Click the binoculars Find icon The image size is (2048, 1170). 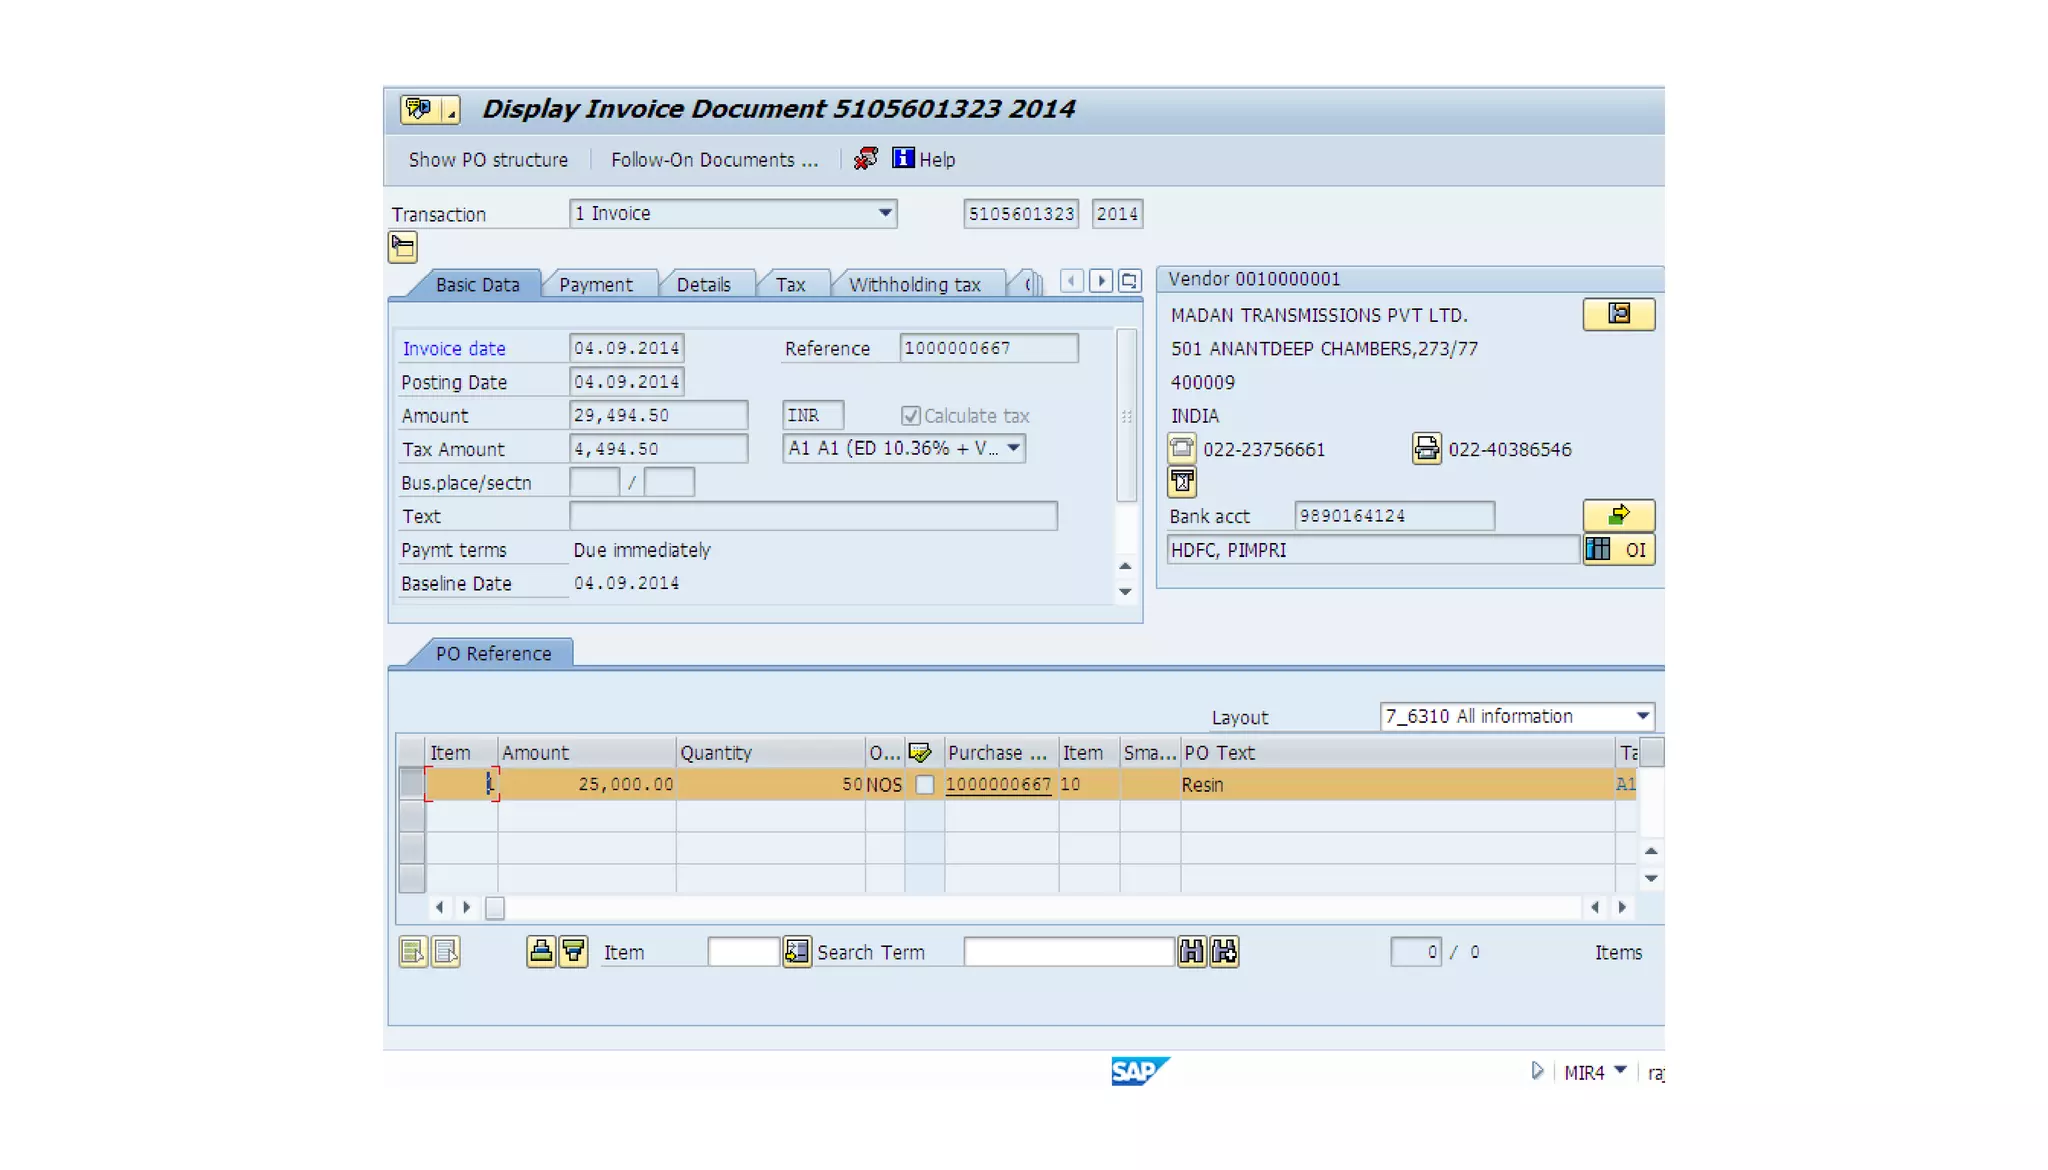pyautogui.click(x=1191, y=951)
